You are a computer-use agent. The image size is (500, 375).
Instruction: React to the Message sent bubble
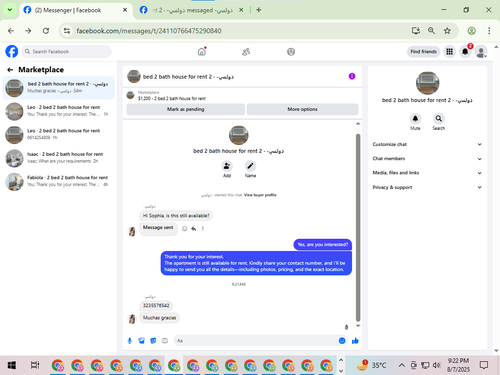coord(185,229)
